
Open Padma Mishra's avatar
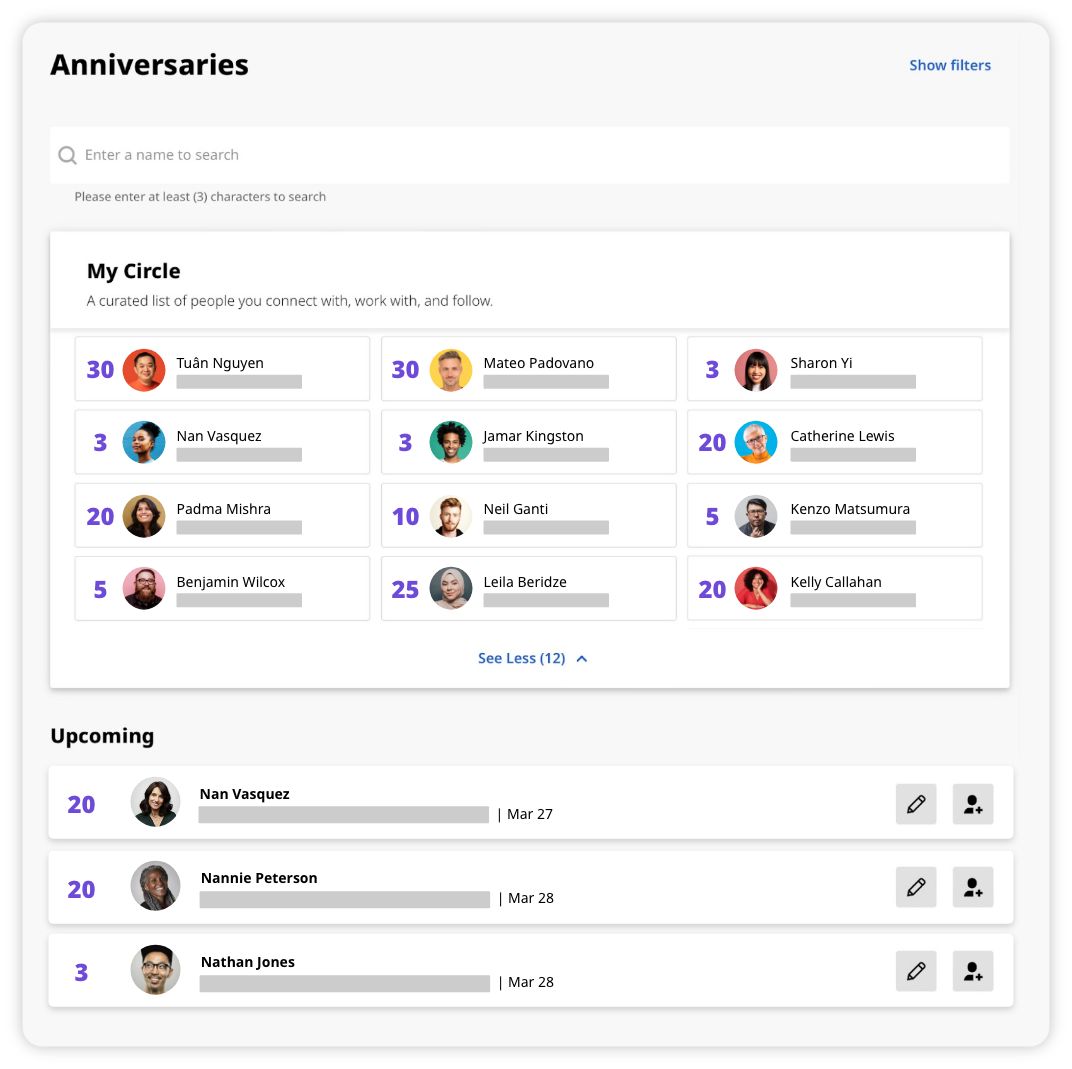point(144,516)
